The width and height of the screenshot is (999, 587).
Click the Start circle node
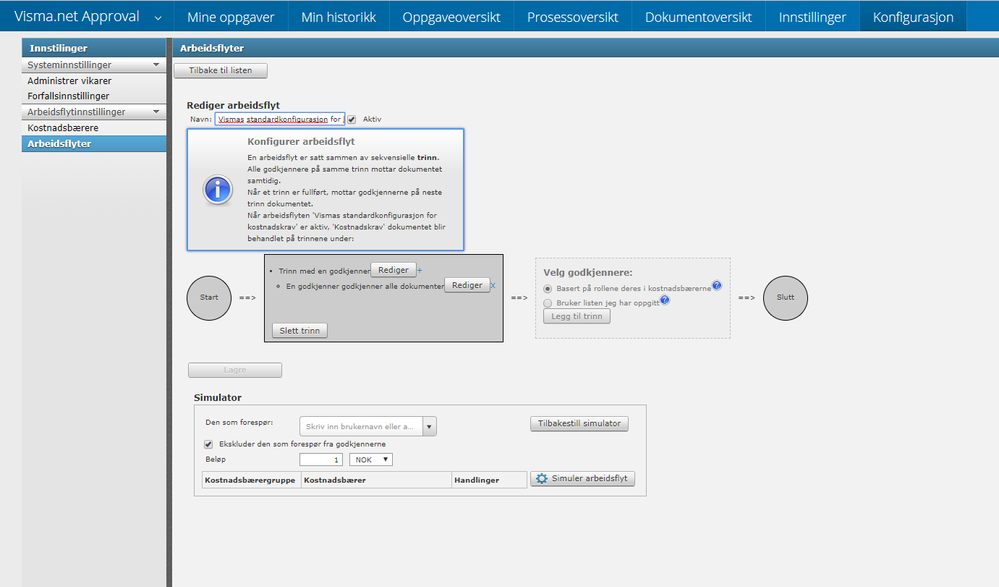209,298
